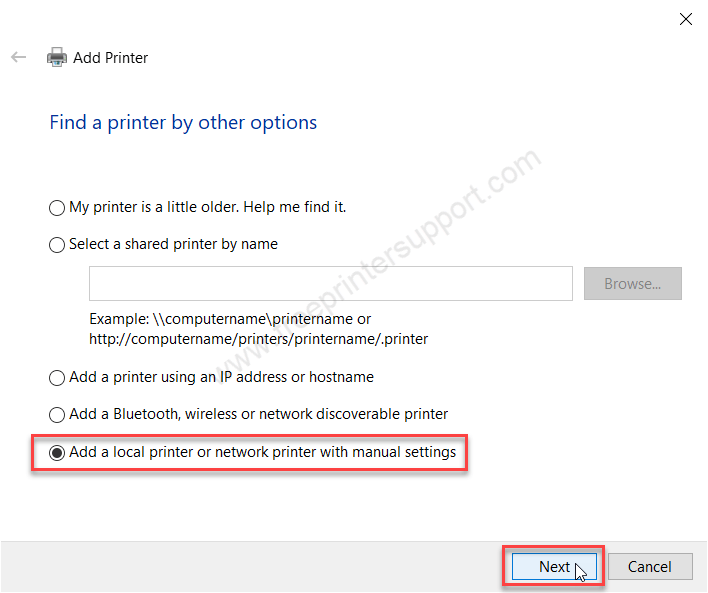Click the 'Add Printer' title text
This screenshot has width=708, height=593.
point(111,58)
